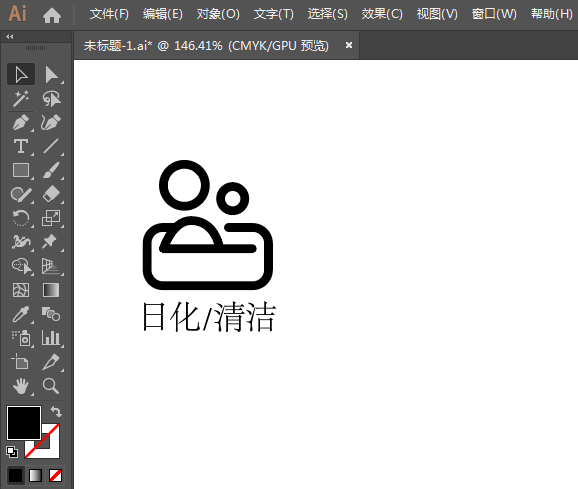Select the Warp/Width tool

pyautogui.click(x=21, y=242)
